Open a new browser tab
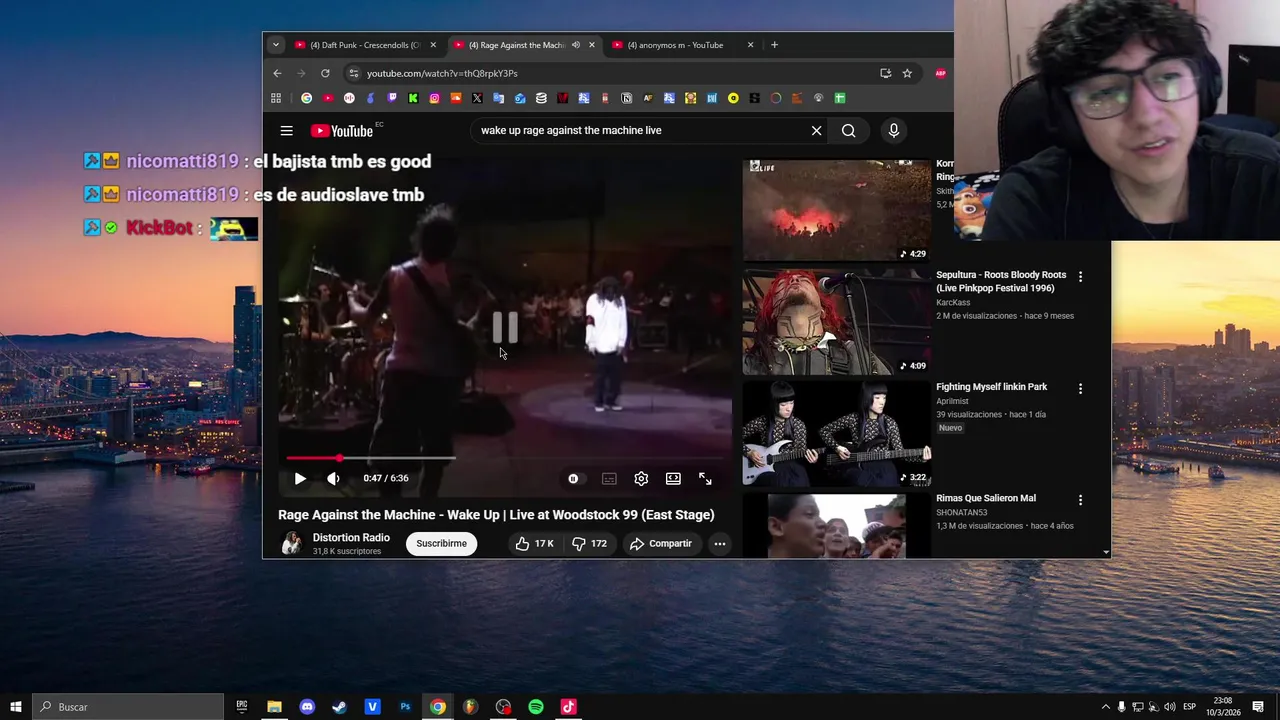The width and height of the screenshot is (1280, 720). point(774,45)
